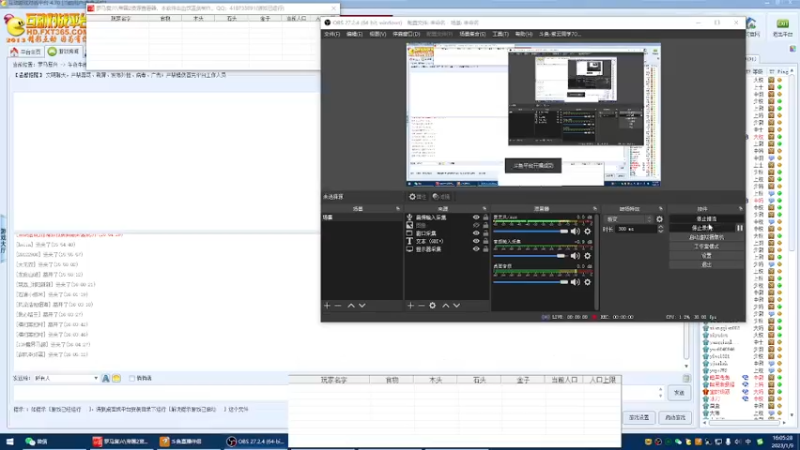Lock the 显示器采集 source
The height and width of the screenshot is (450, 800).
click(486, 249)
